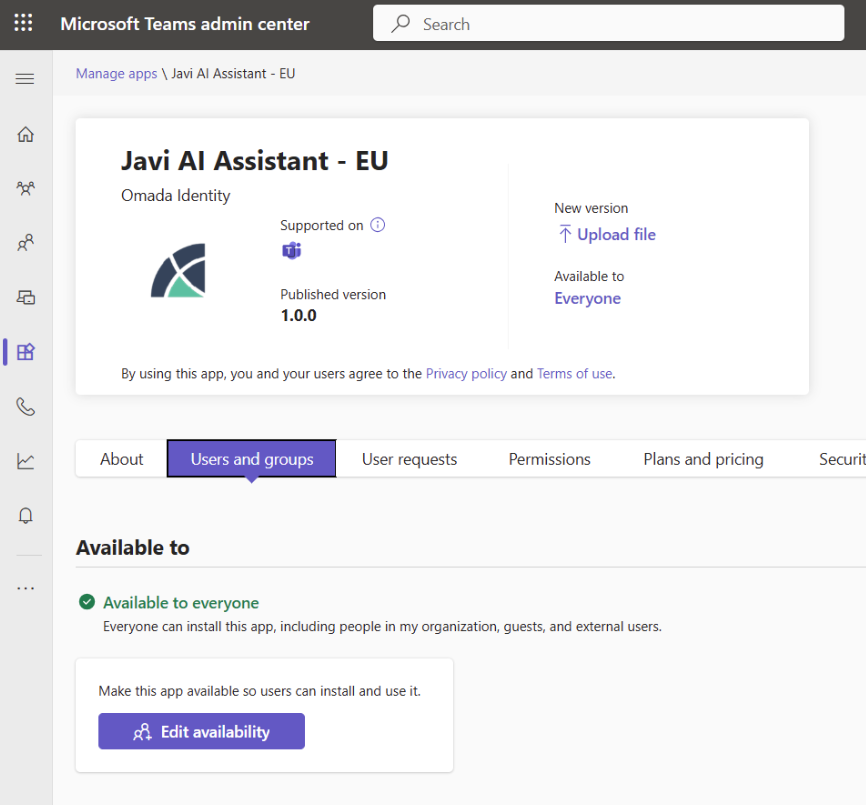Screen dimensions: 866x805
Task: Focus the Search input field
Action: click(x=608, y=23)
